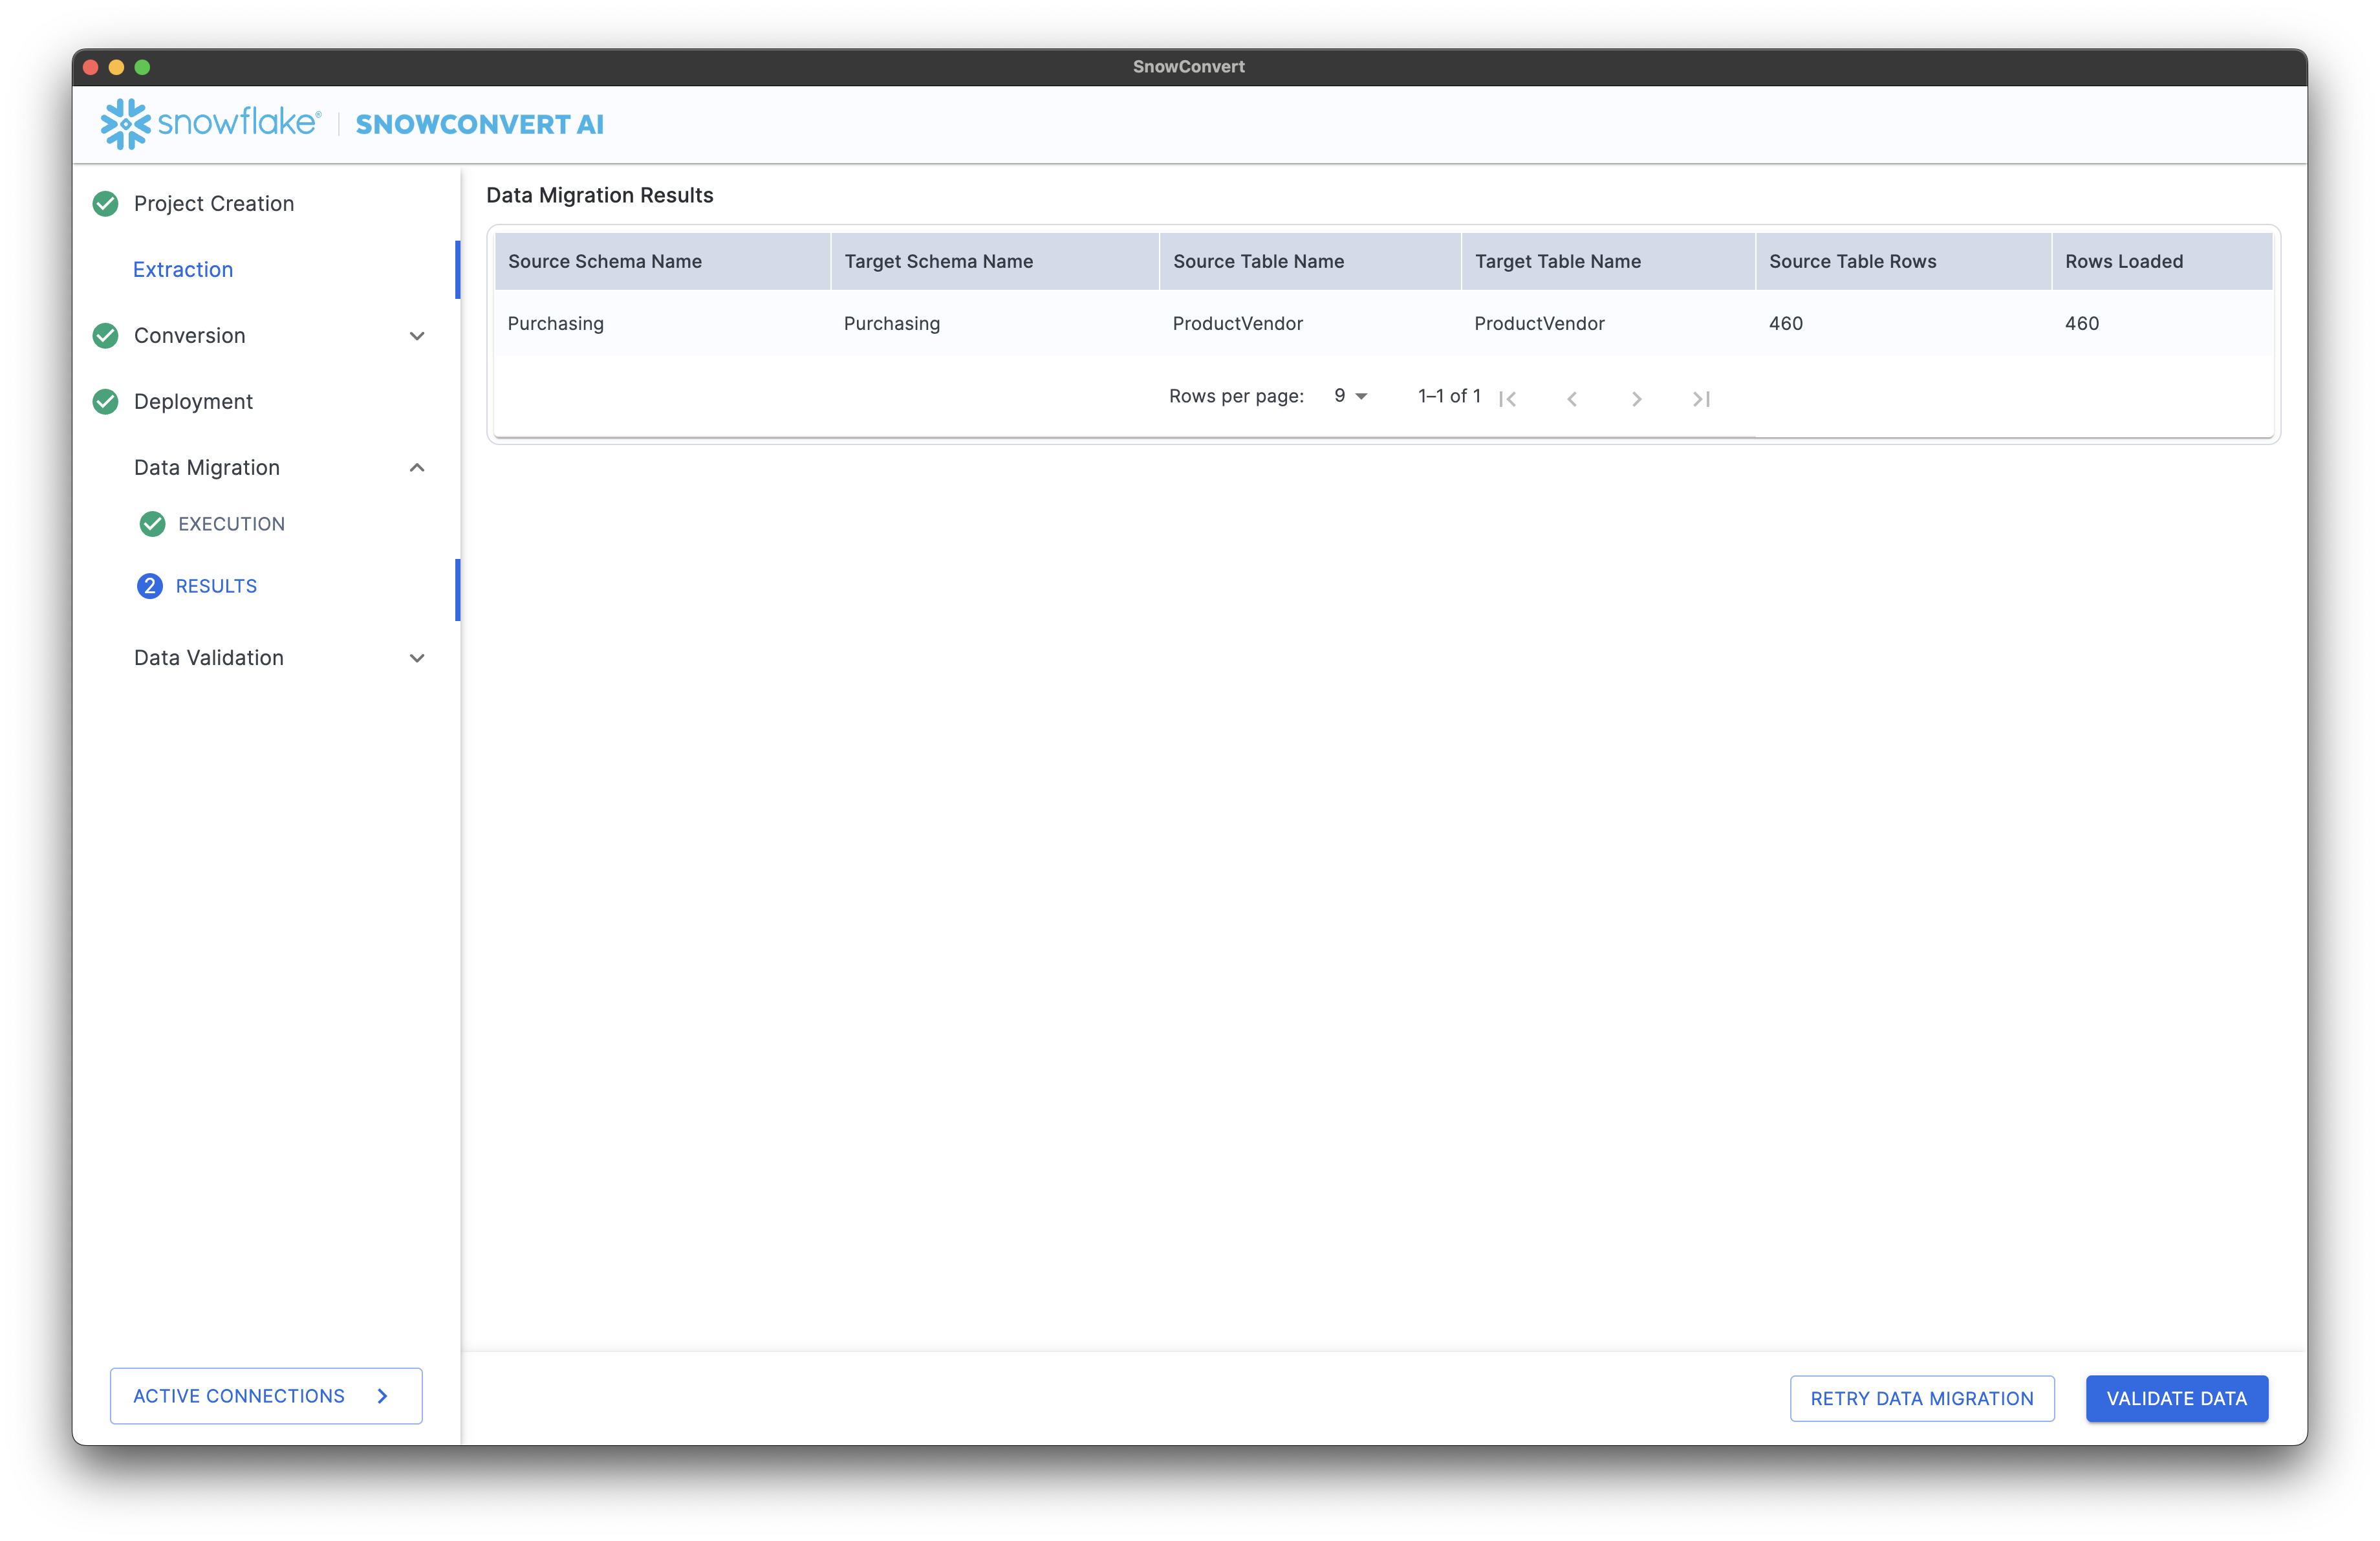Go to next page arrow
Viewport: 2380px width, 1541px height.
[1636, 399]
